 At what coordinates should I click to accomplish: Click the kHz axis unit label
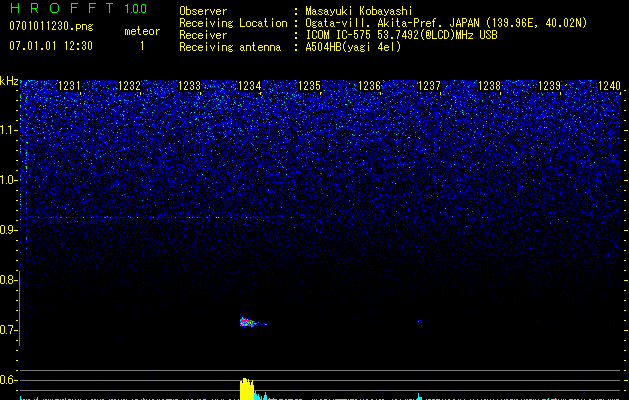pos(9,81)
